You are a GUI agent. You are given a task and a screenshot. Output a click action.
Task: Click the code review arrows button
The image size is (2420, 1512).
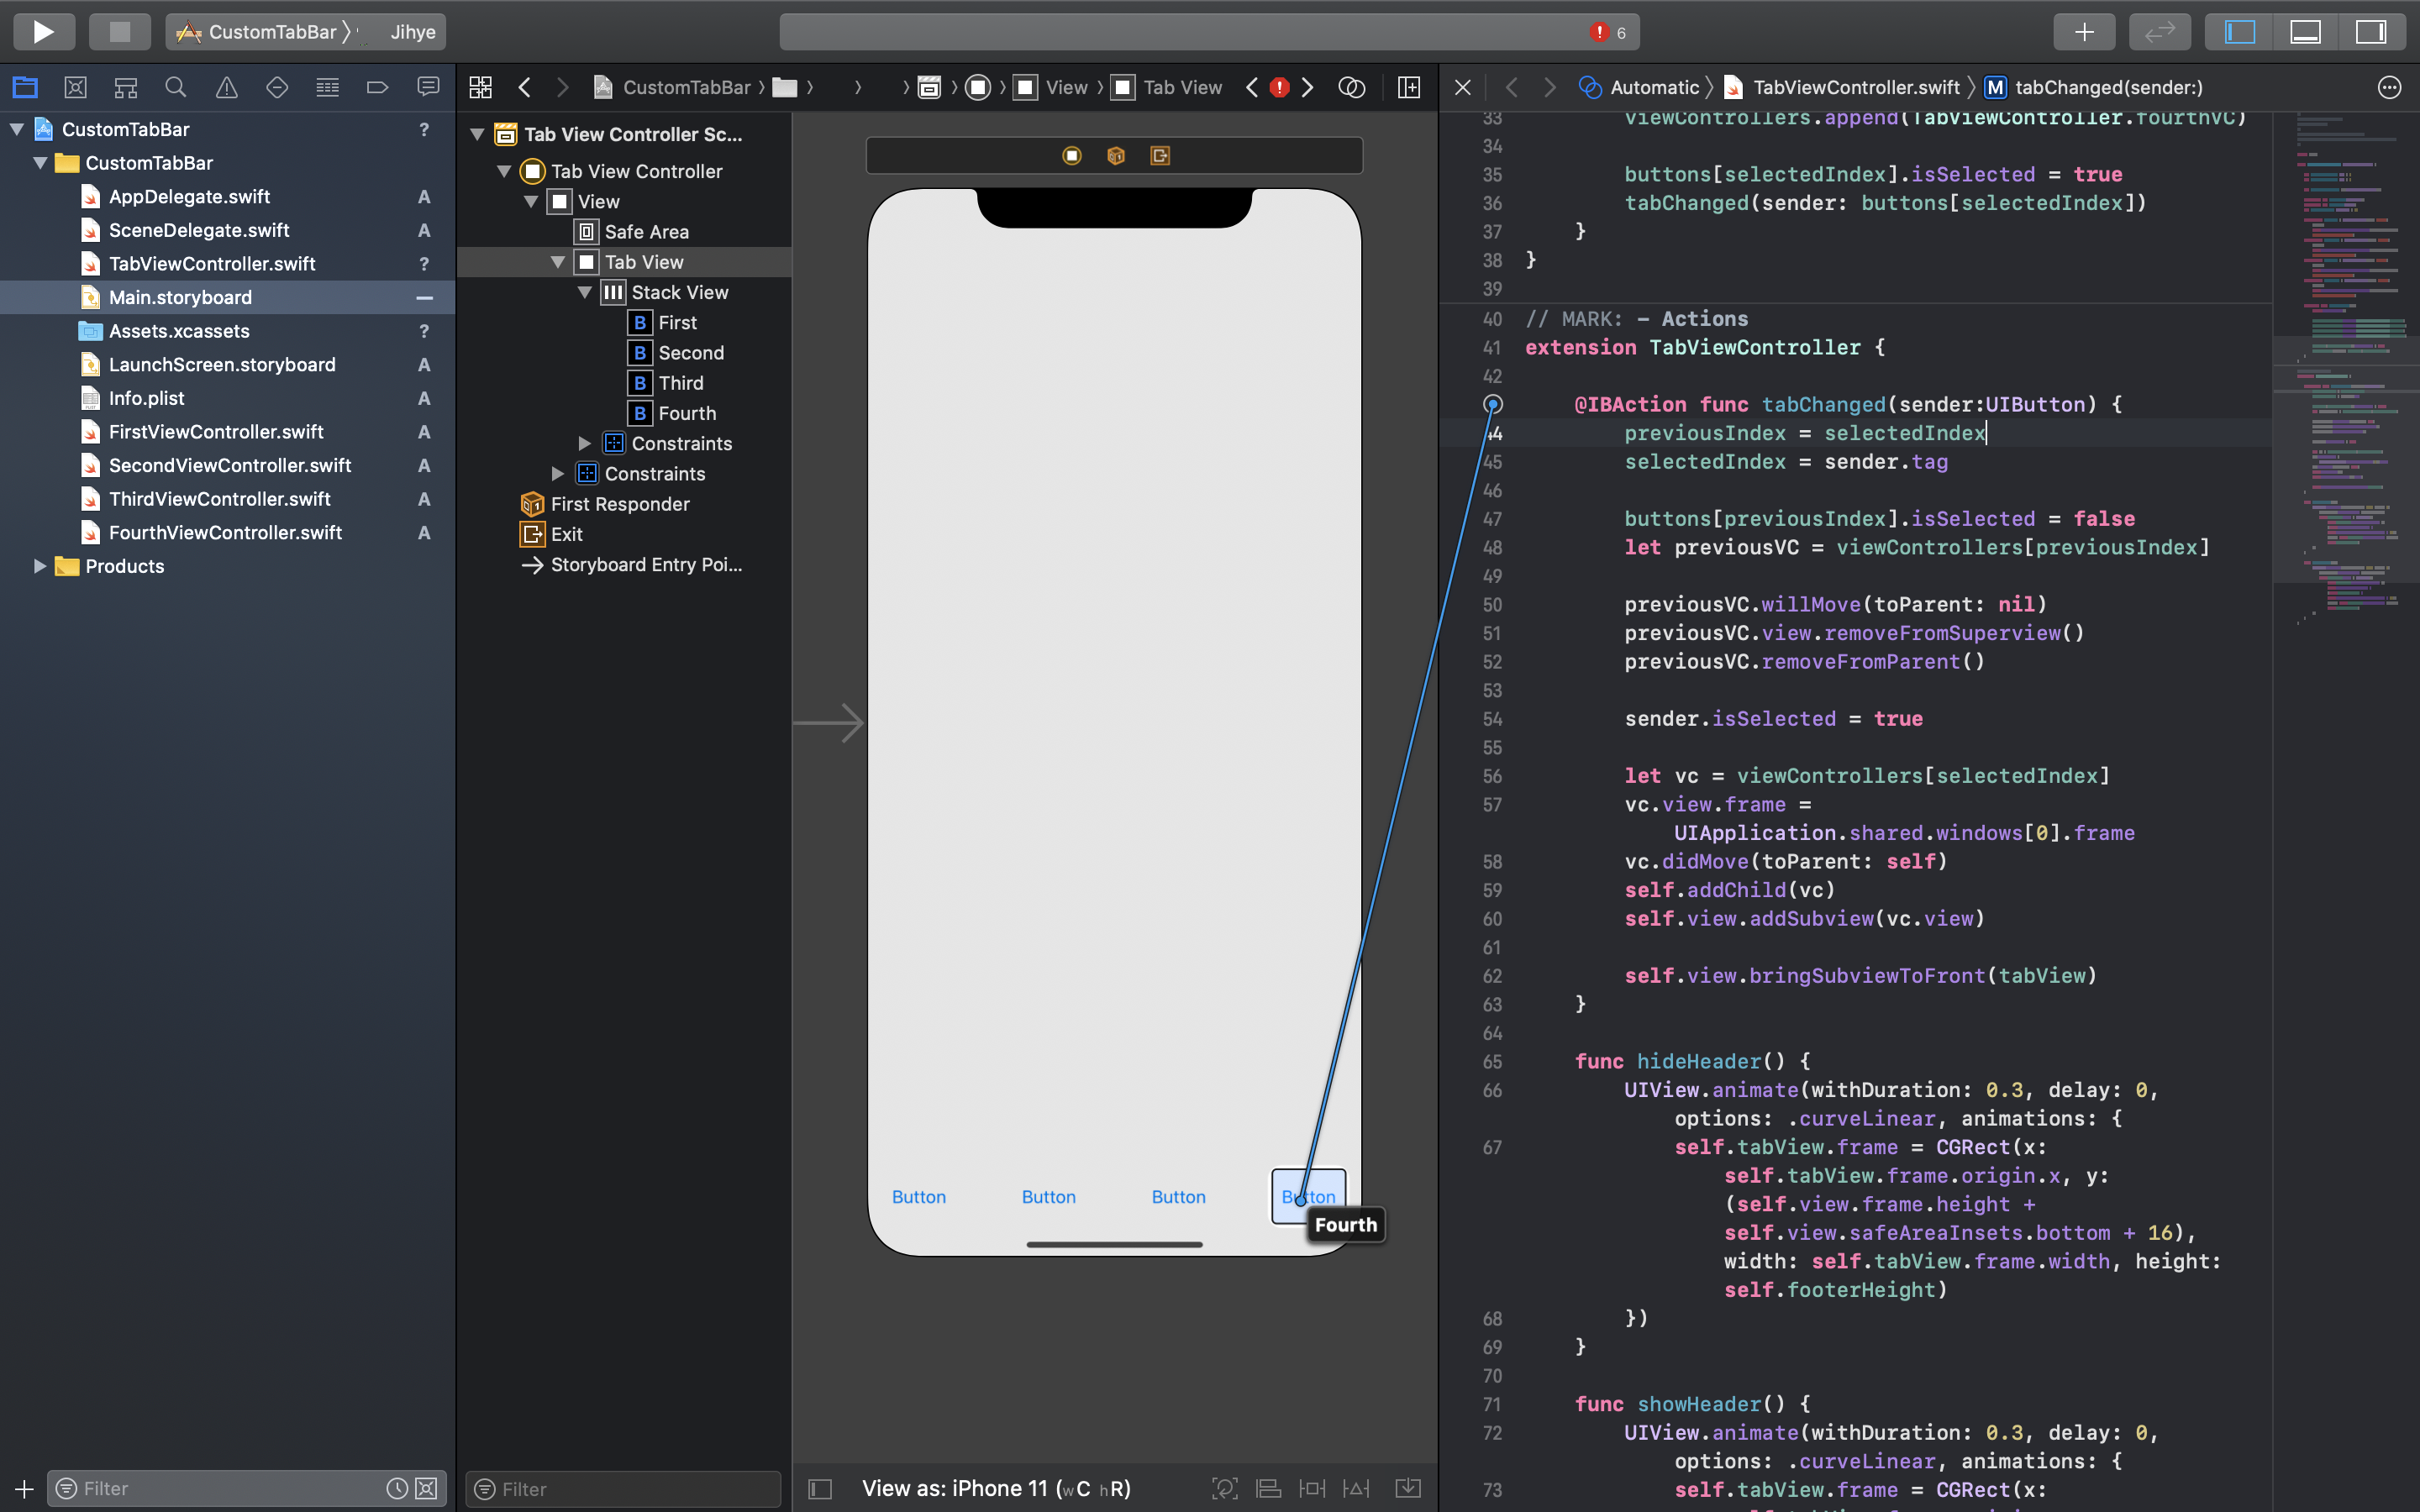click(x=2159, y=32)
